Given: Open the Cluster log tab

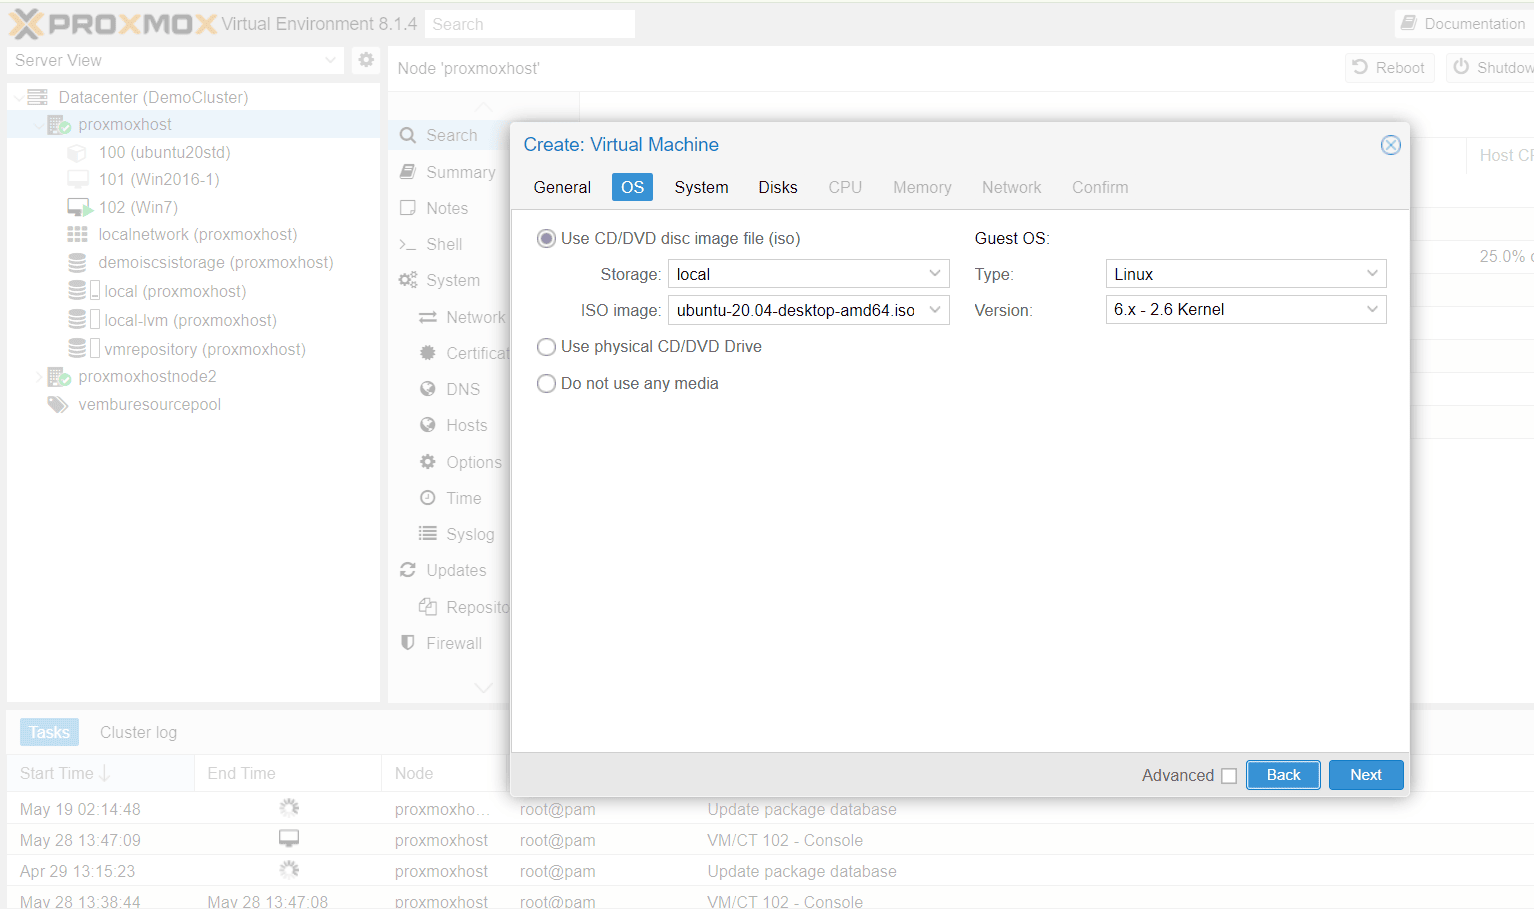Looking at the screenshot, I should pos(138,732).
